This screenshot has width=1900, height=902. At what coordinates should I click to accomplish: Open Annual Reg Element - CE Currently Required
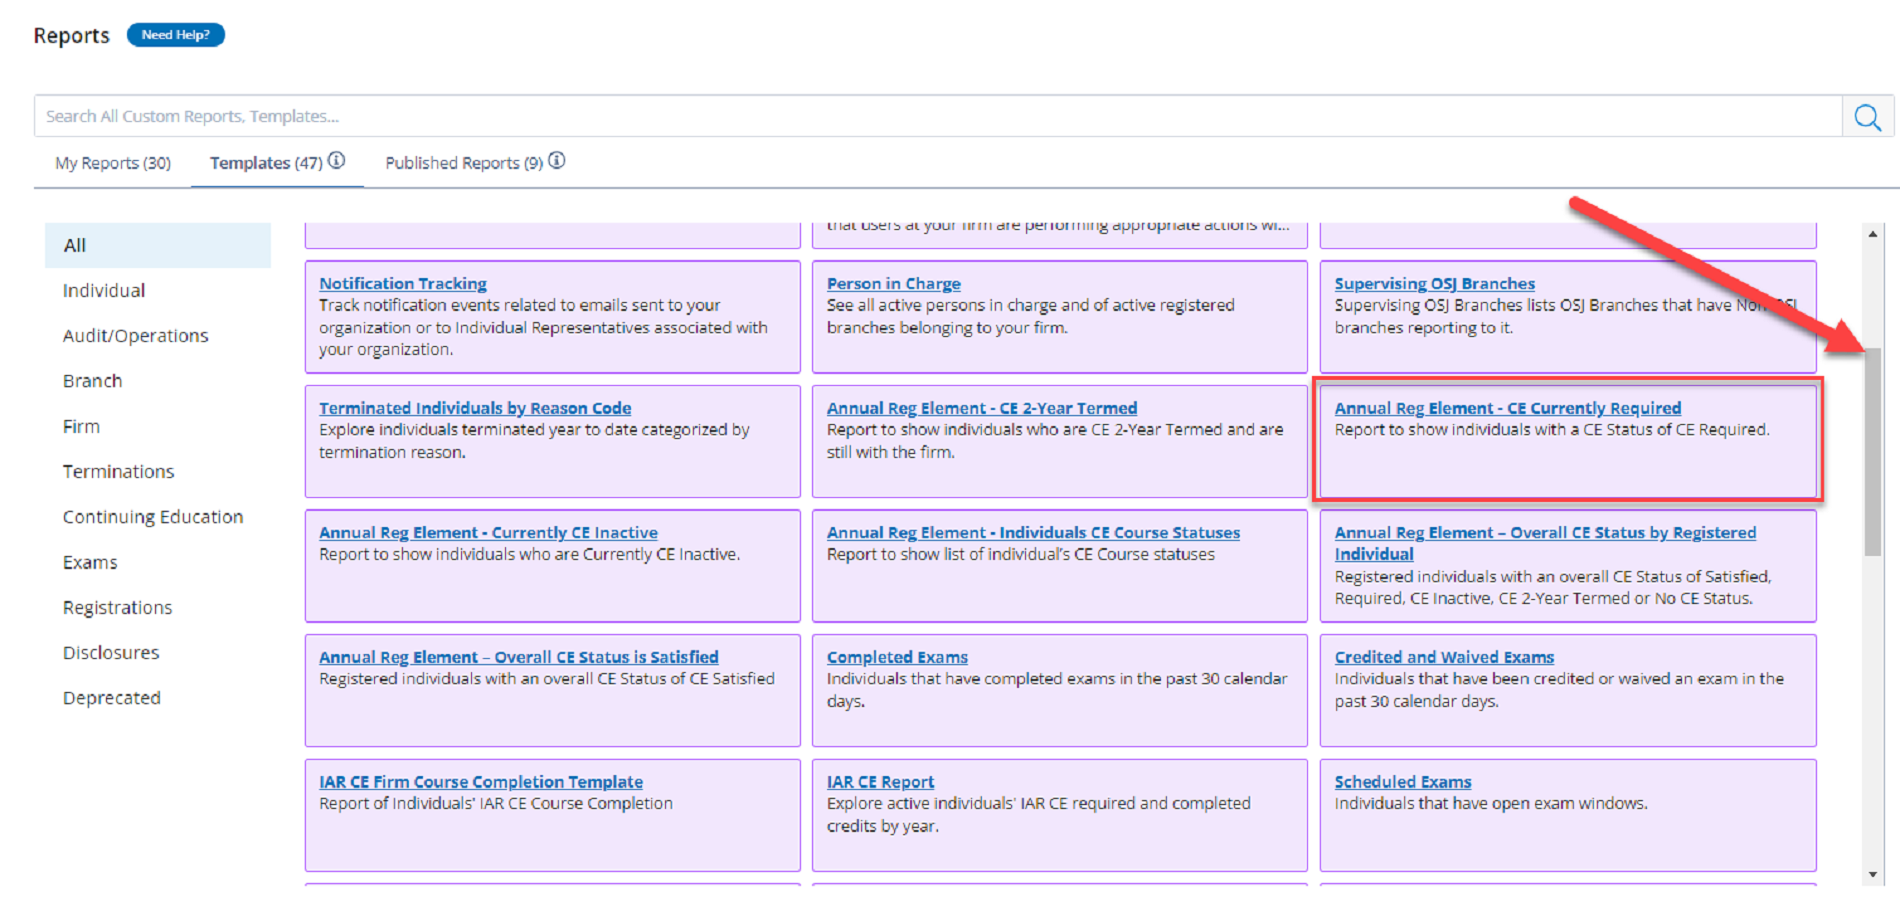1507,408
